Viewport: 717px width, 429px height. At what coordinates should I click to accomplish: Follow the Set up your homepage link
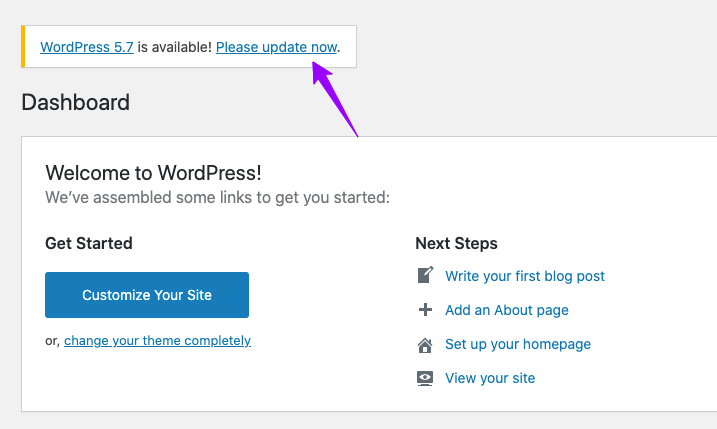click(518, 344)
